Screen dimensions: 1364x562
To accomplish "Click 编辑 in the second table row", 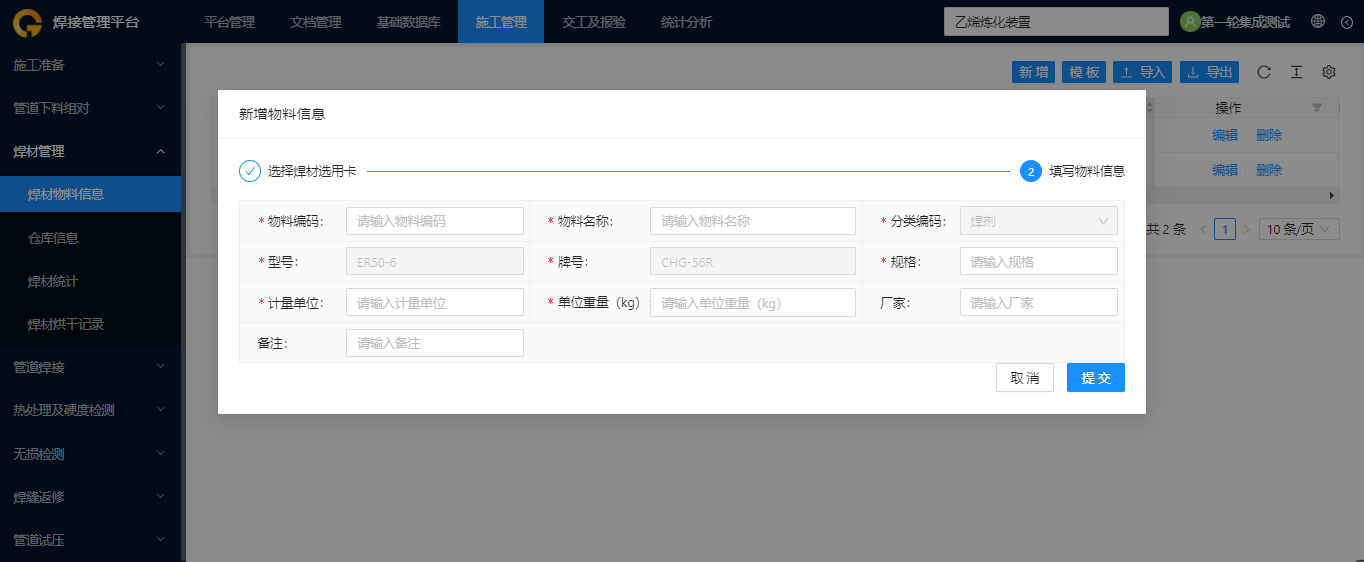I will pos(1225,170).
